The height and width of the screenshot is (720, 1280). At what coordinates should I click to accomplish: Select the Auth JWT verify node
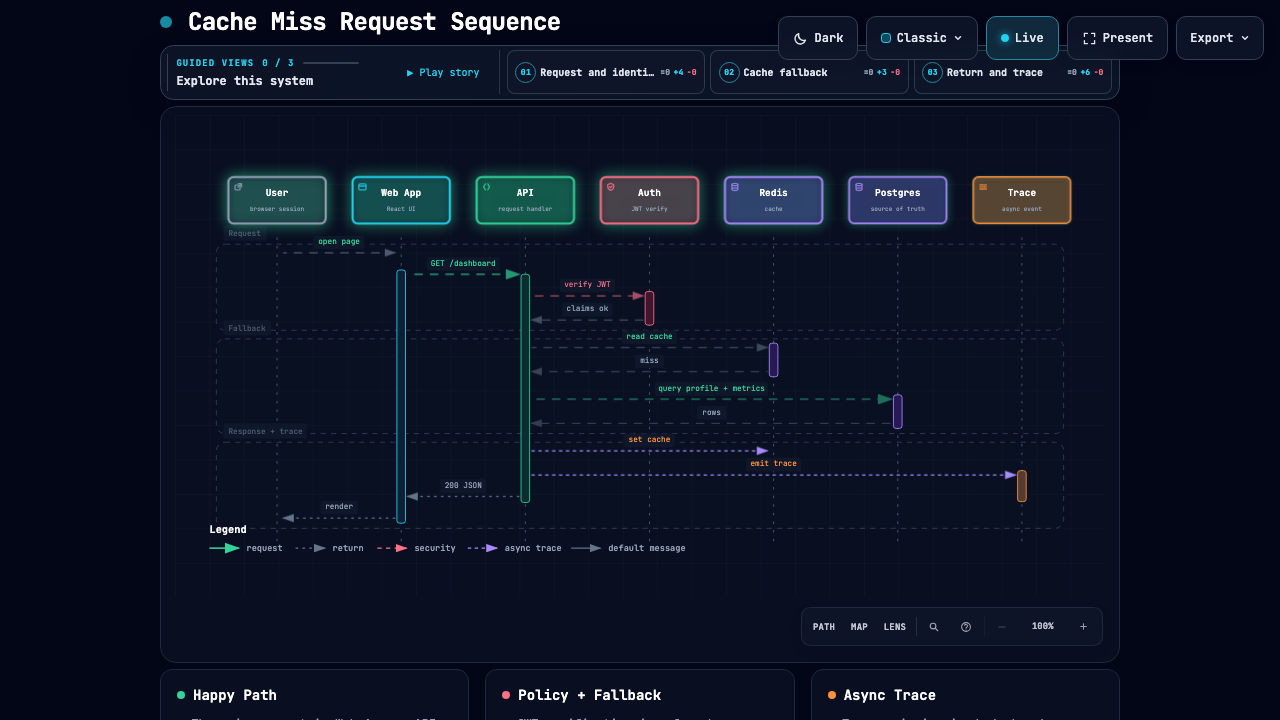click(x=649, y=200)
